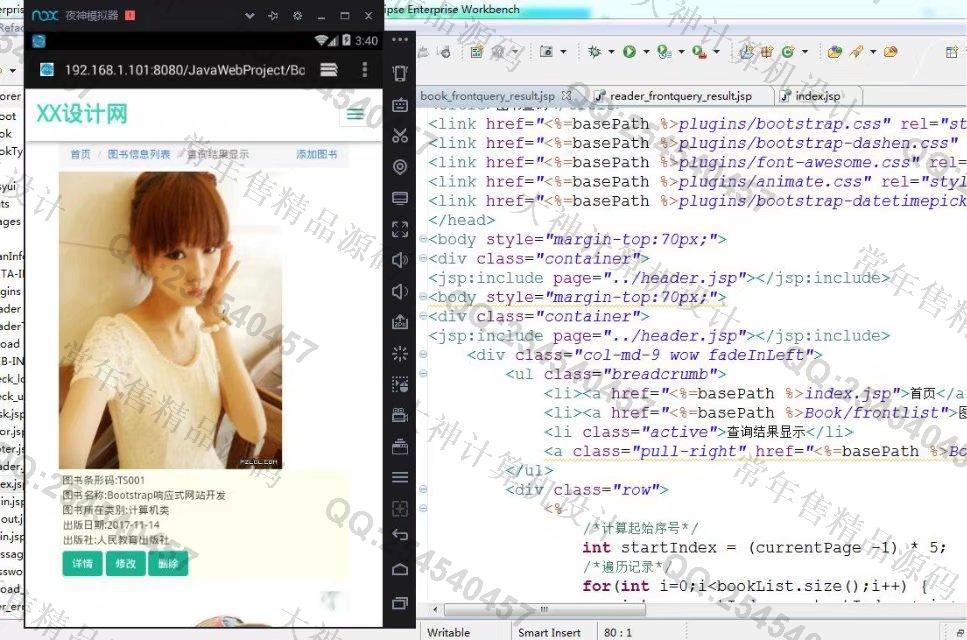Open Android recent apps in Nox sidebar
This screenshot has height=640, width=967.
pos(400,603)
